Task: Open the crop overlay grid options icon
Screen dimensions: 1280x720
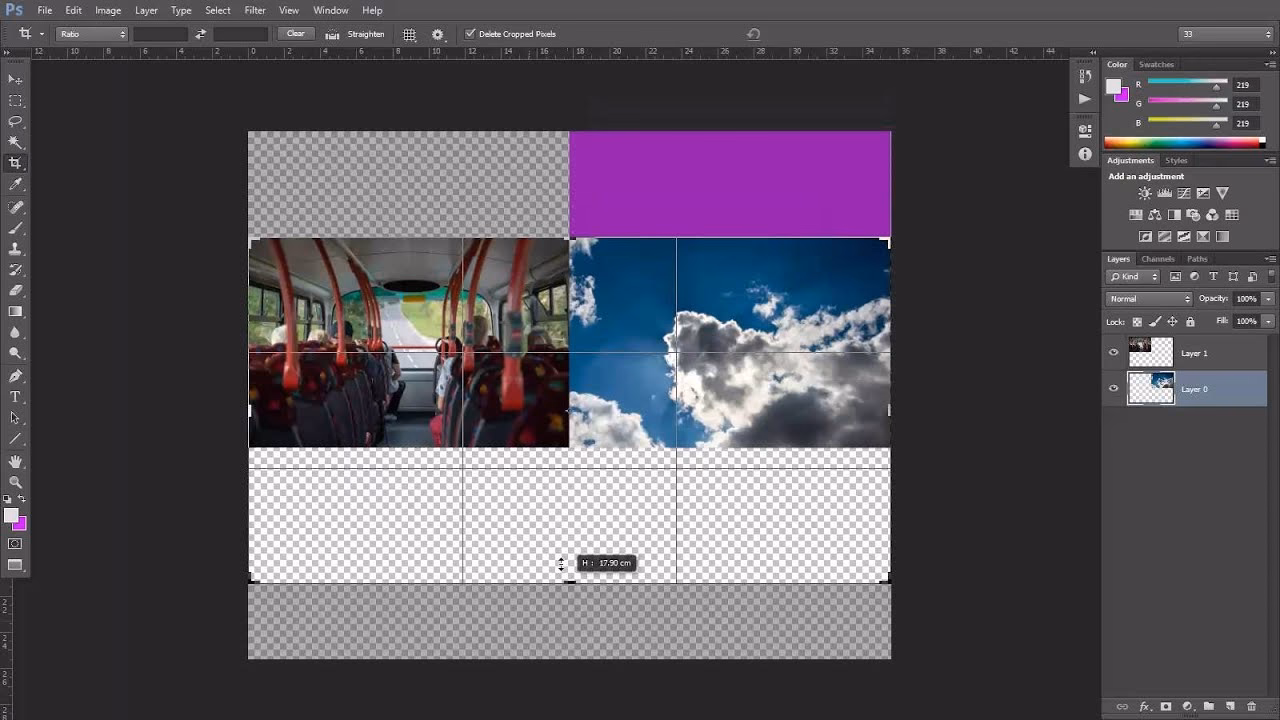Action: tap(409, 34)
